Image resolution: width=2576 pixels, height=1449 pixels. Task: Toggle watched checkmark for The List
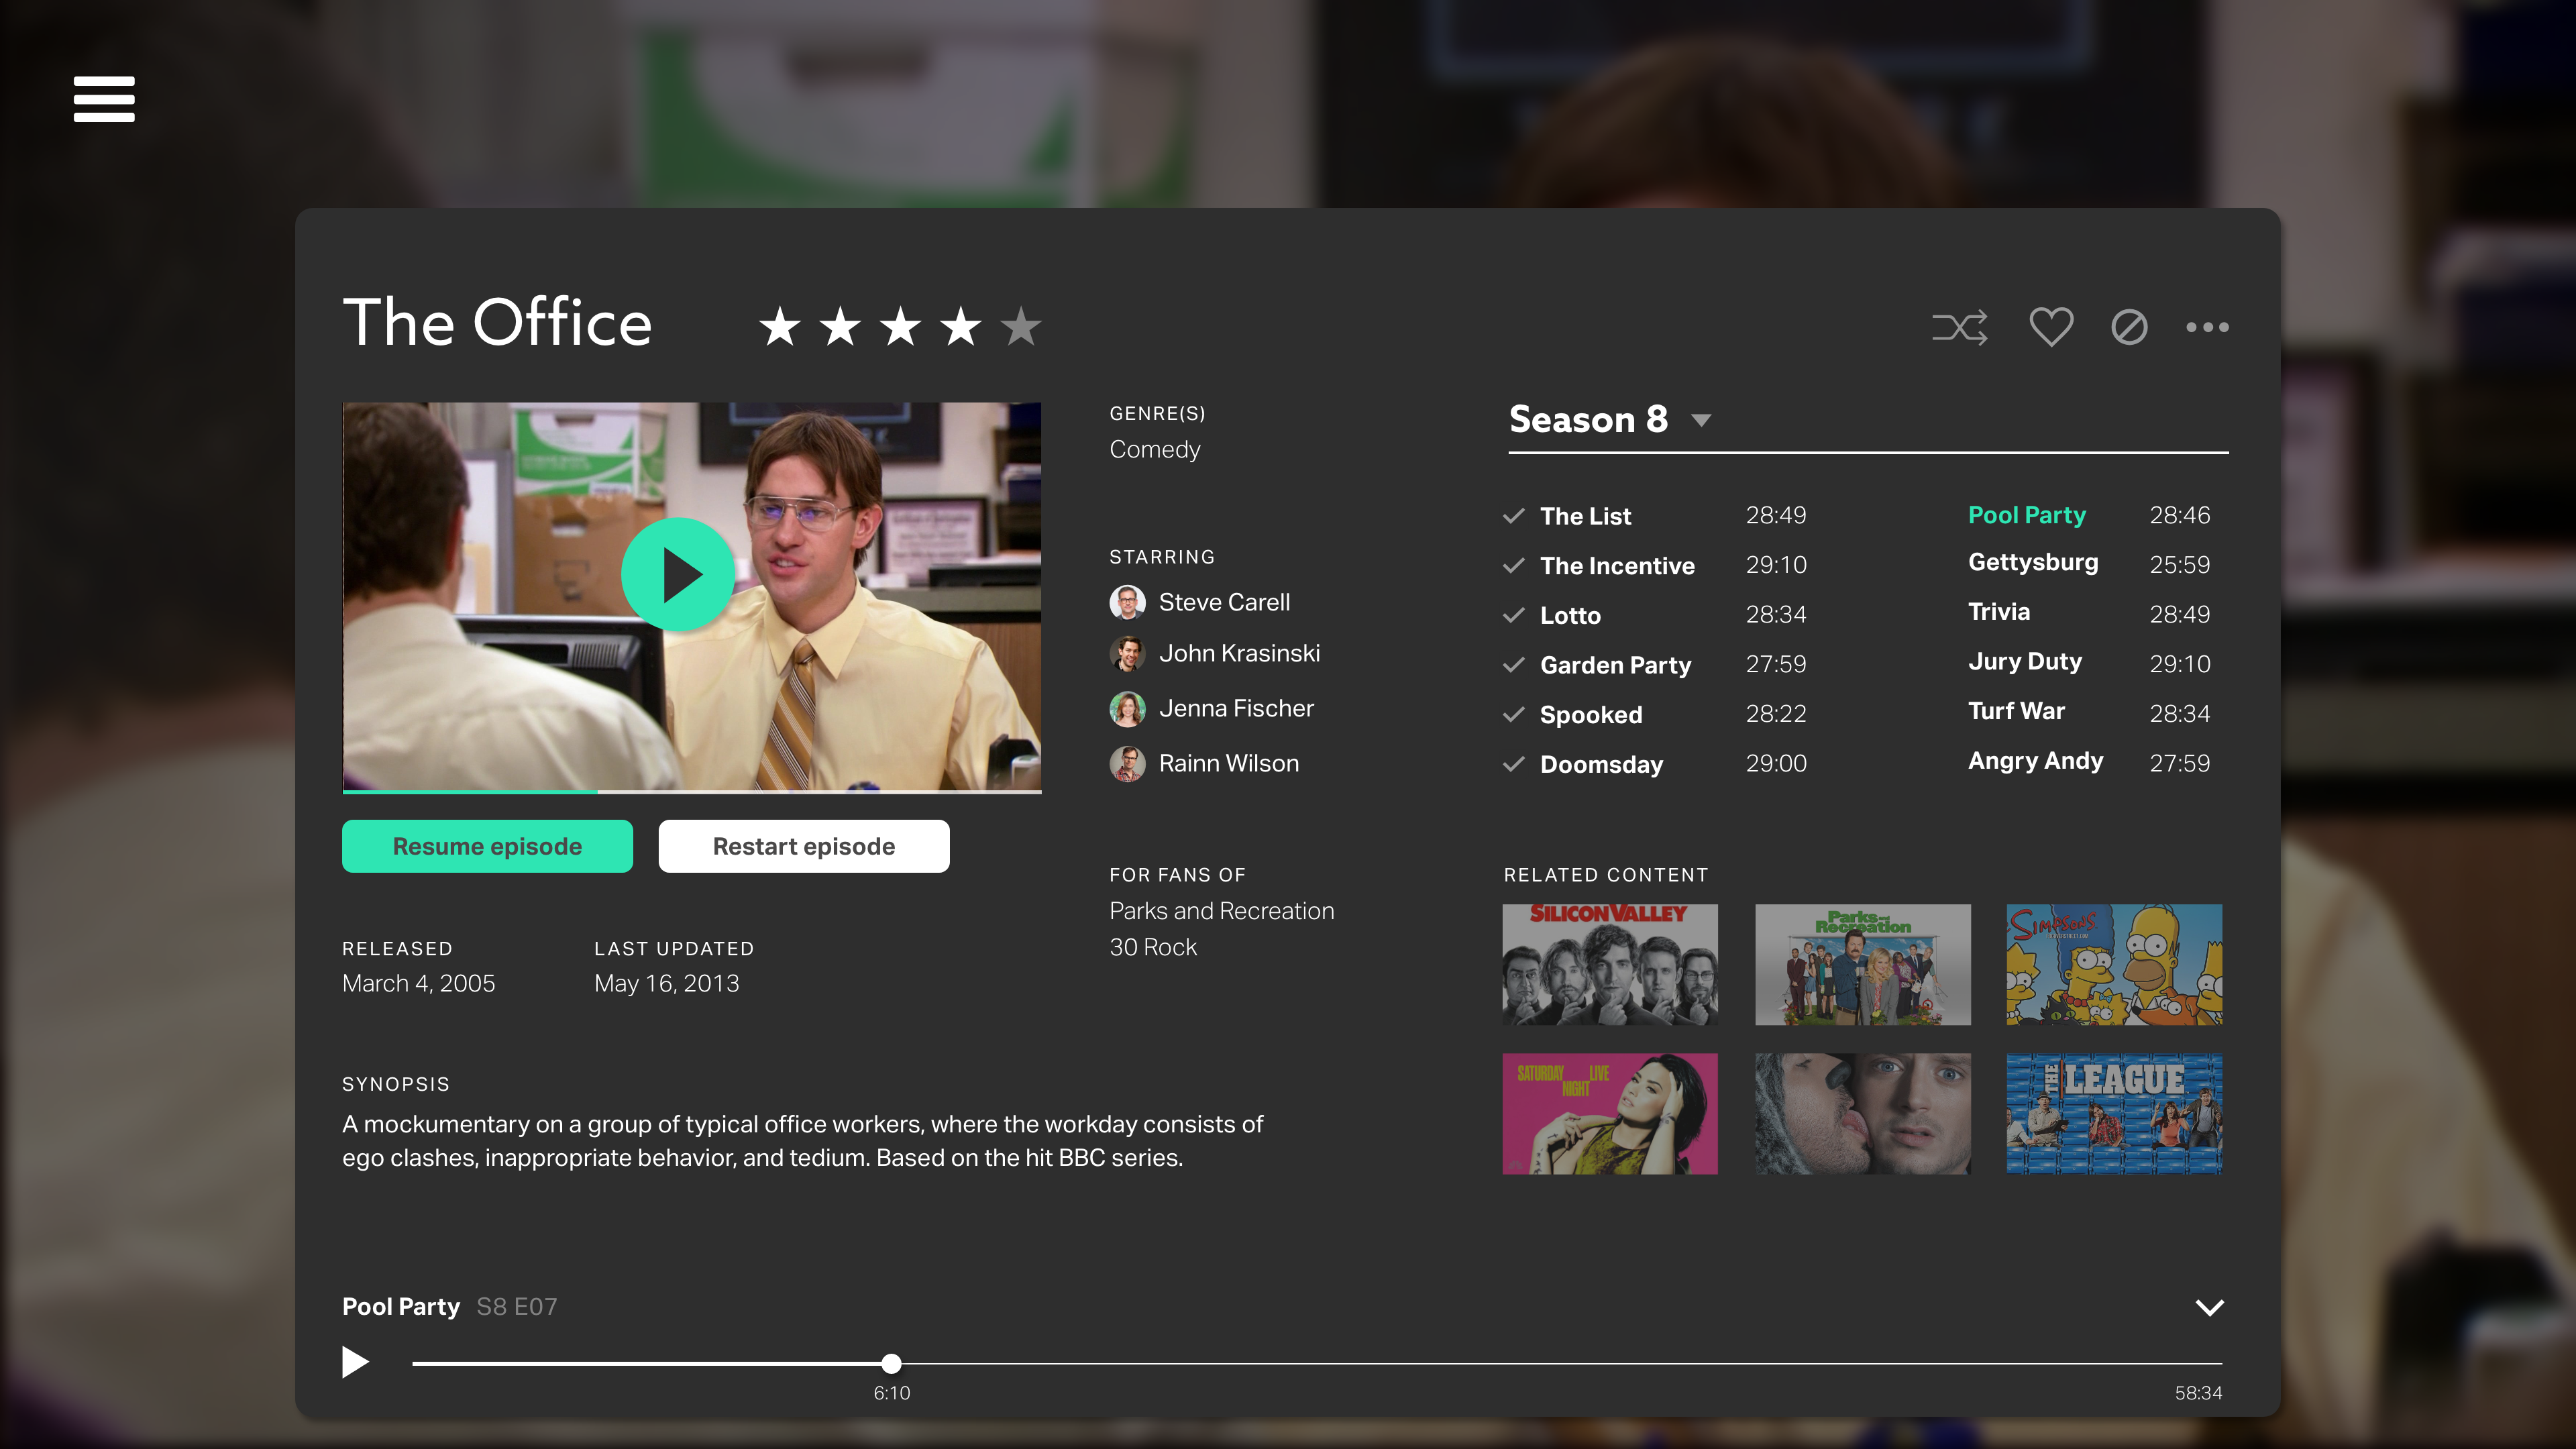(1514, 516)
